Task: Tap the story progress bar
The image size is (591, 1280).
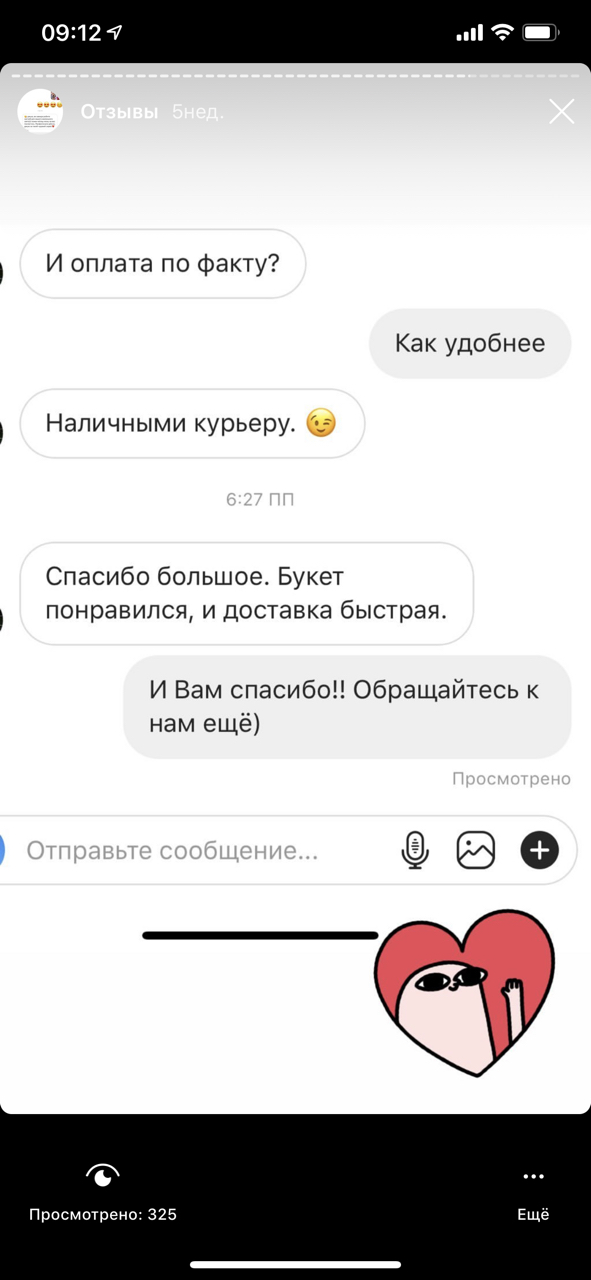Action: point(295,75)
